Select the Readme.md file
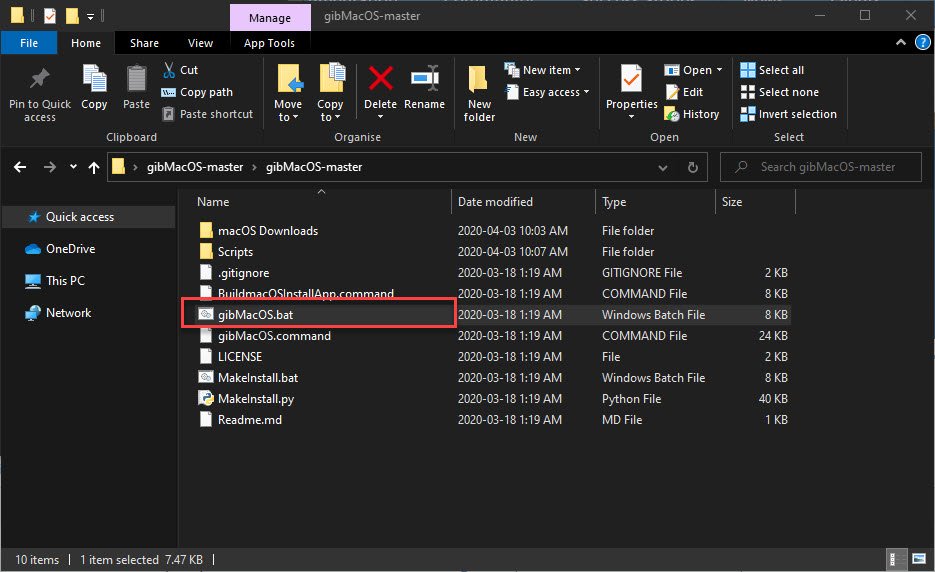Screen dimensions: 935x572 coord(249,420)
